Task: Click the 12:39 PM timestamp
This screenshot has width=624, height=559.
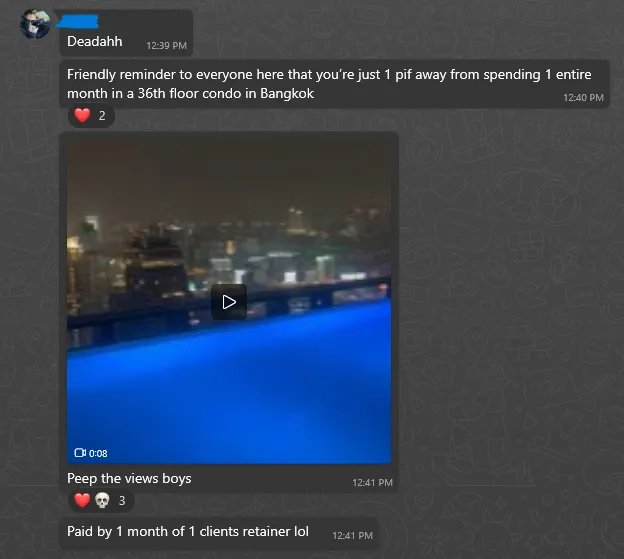Action: pos(166,46)
